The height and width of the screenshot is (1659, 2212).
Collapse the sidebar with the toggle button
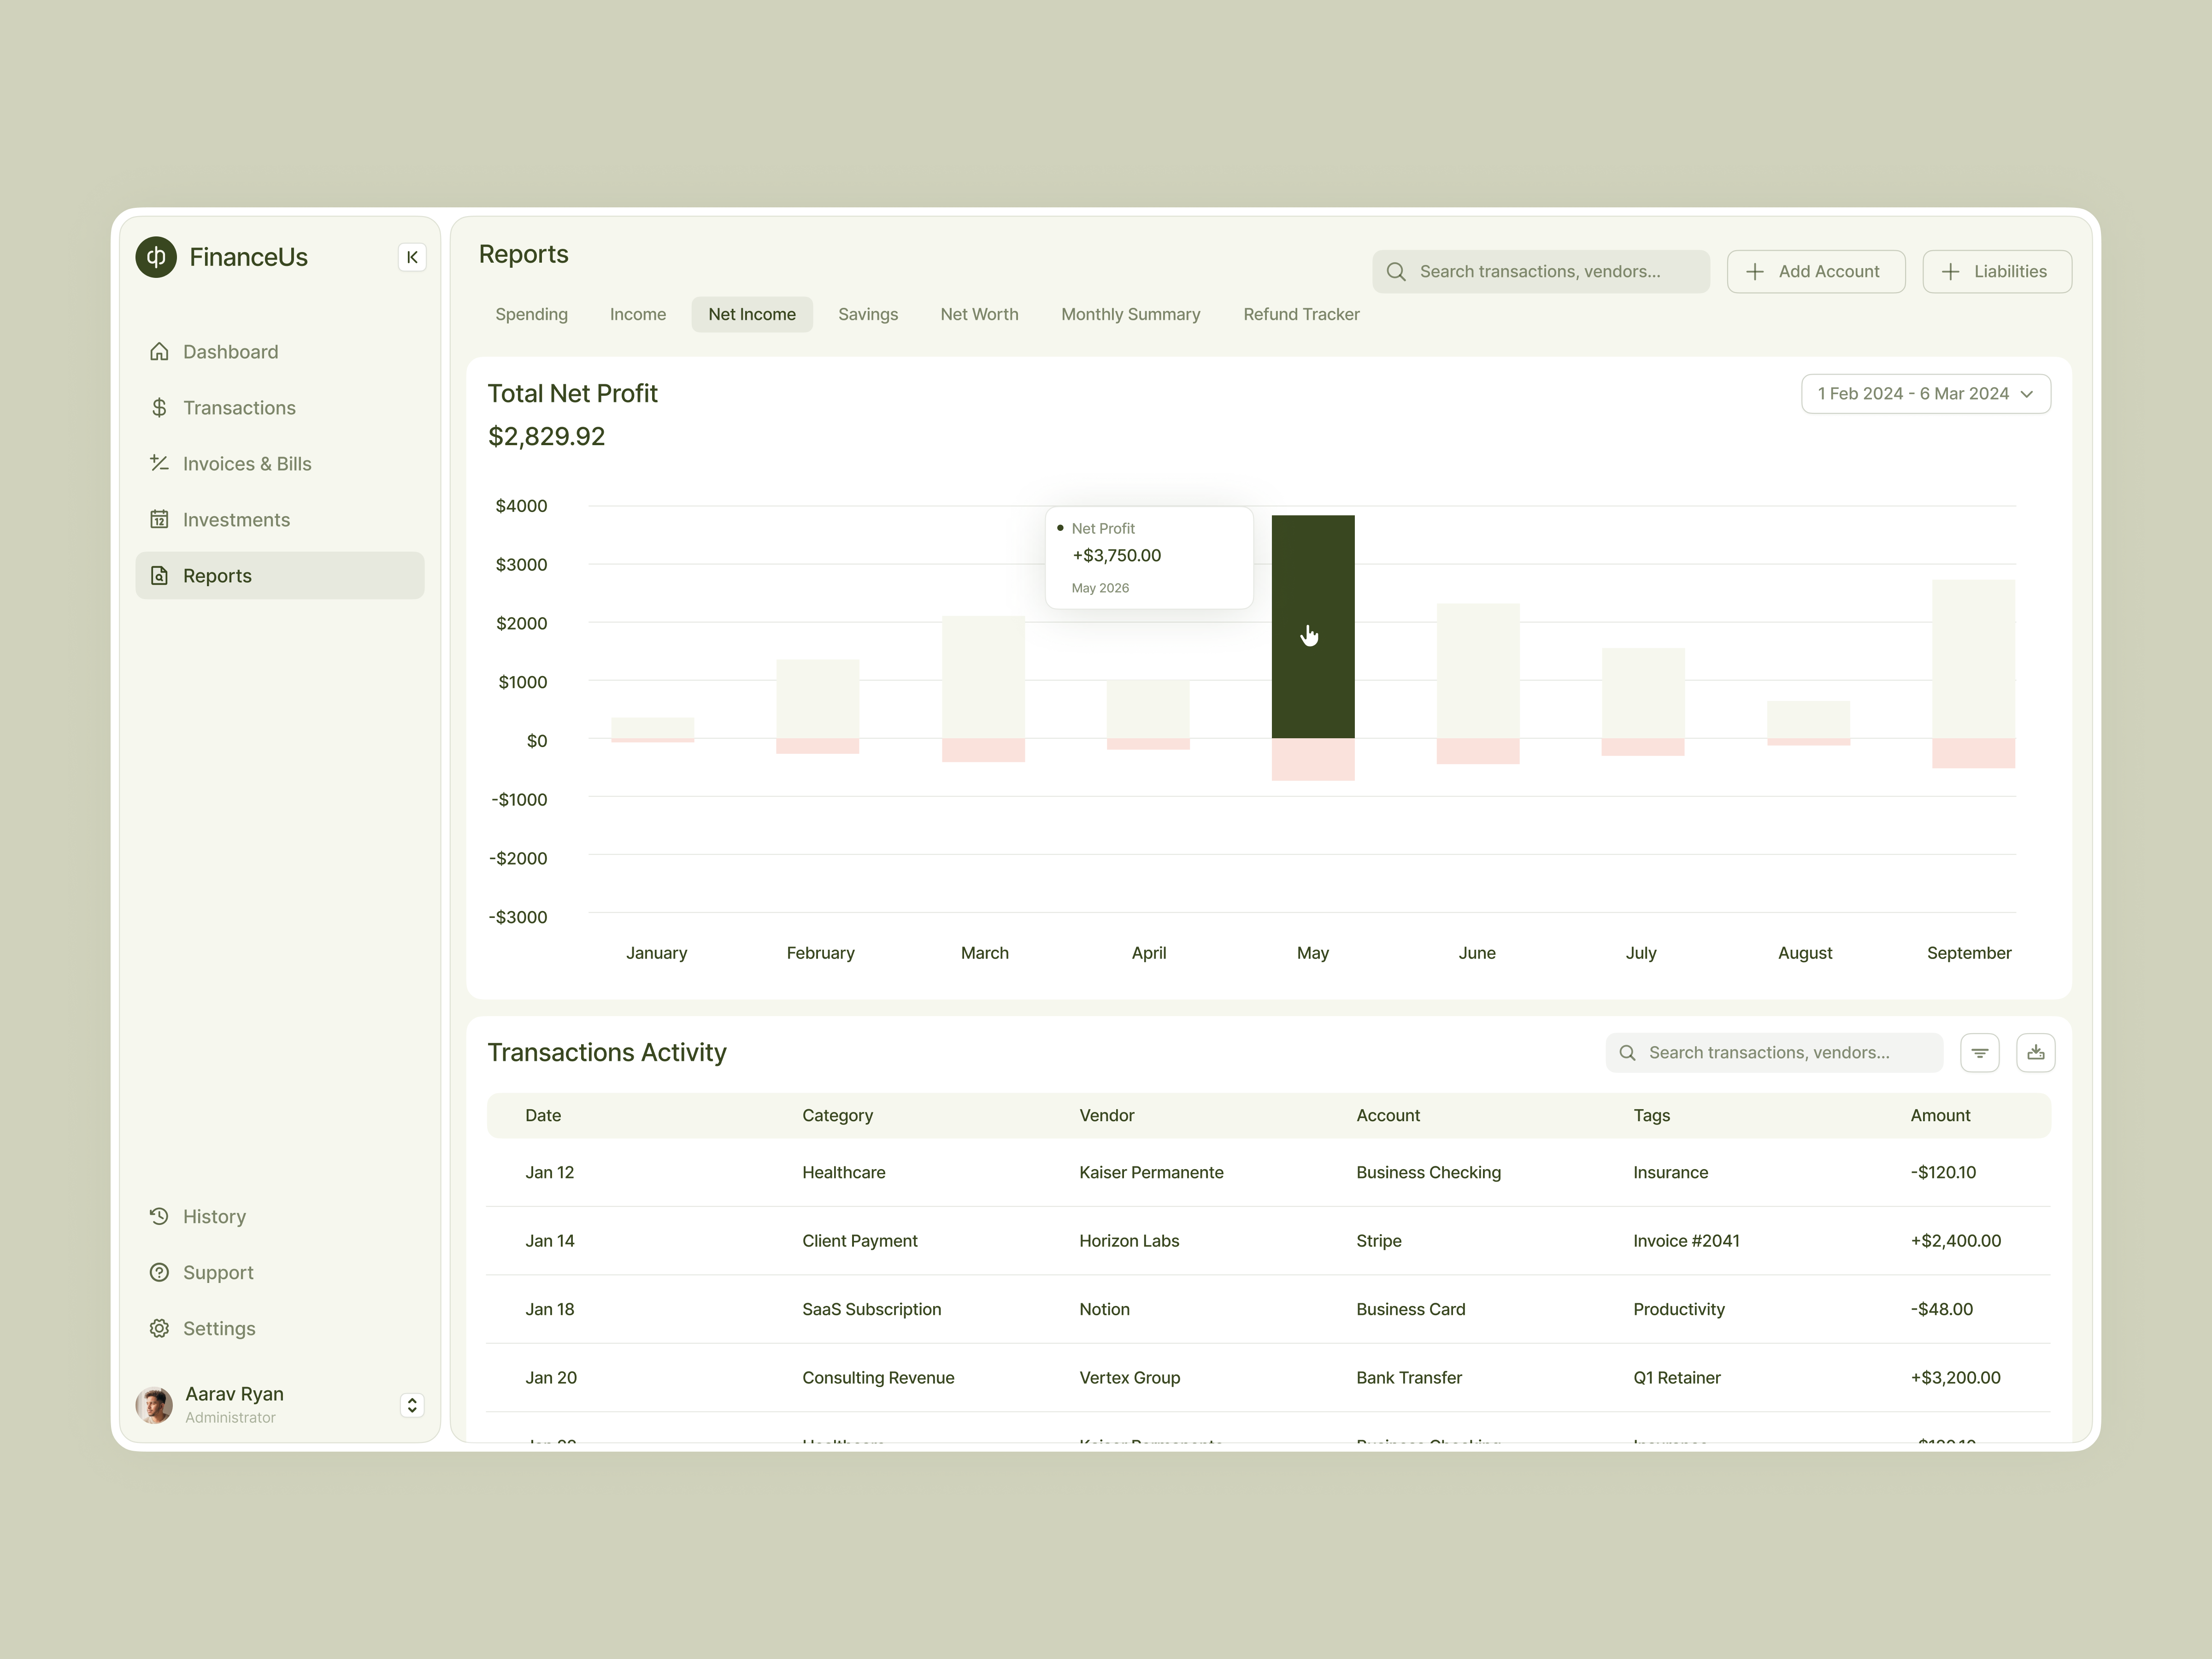click(x=412, y=257)
